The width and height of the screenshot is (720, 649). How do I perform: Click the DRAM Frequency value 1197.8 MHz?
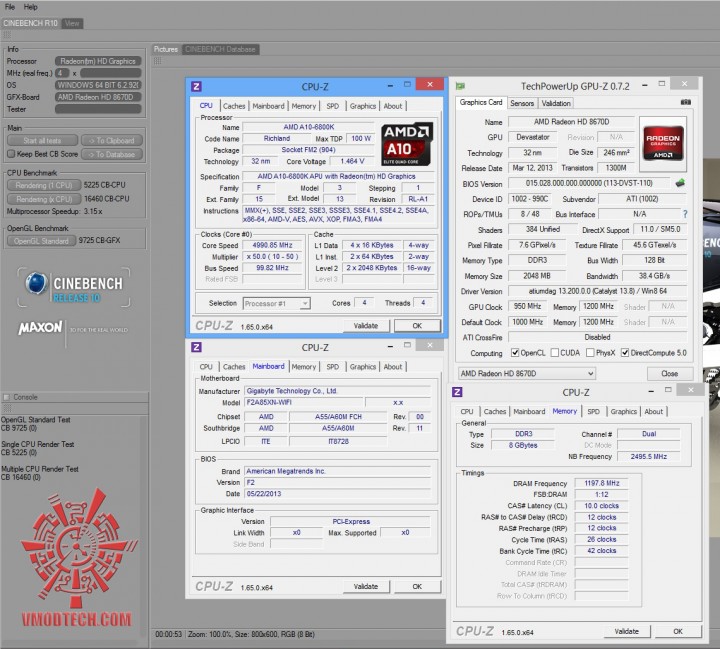click(602, 483)
